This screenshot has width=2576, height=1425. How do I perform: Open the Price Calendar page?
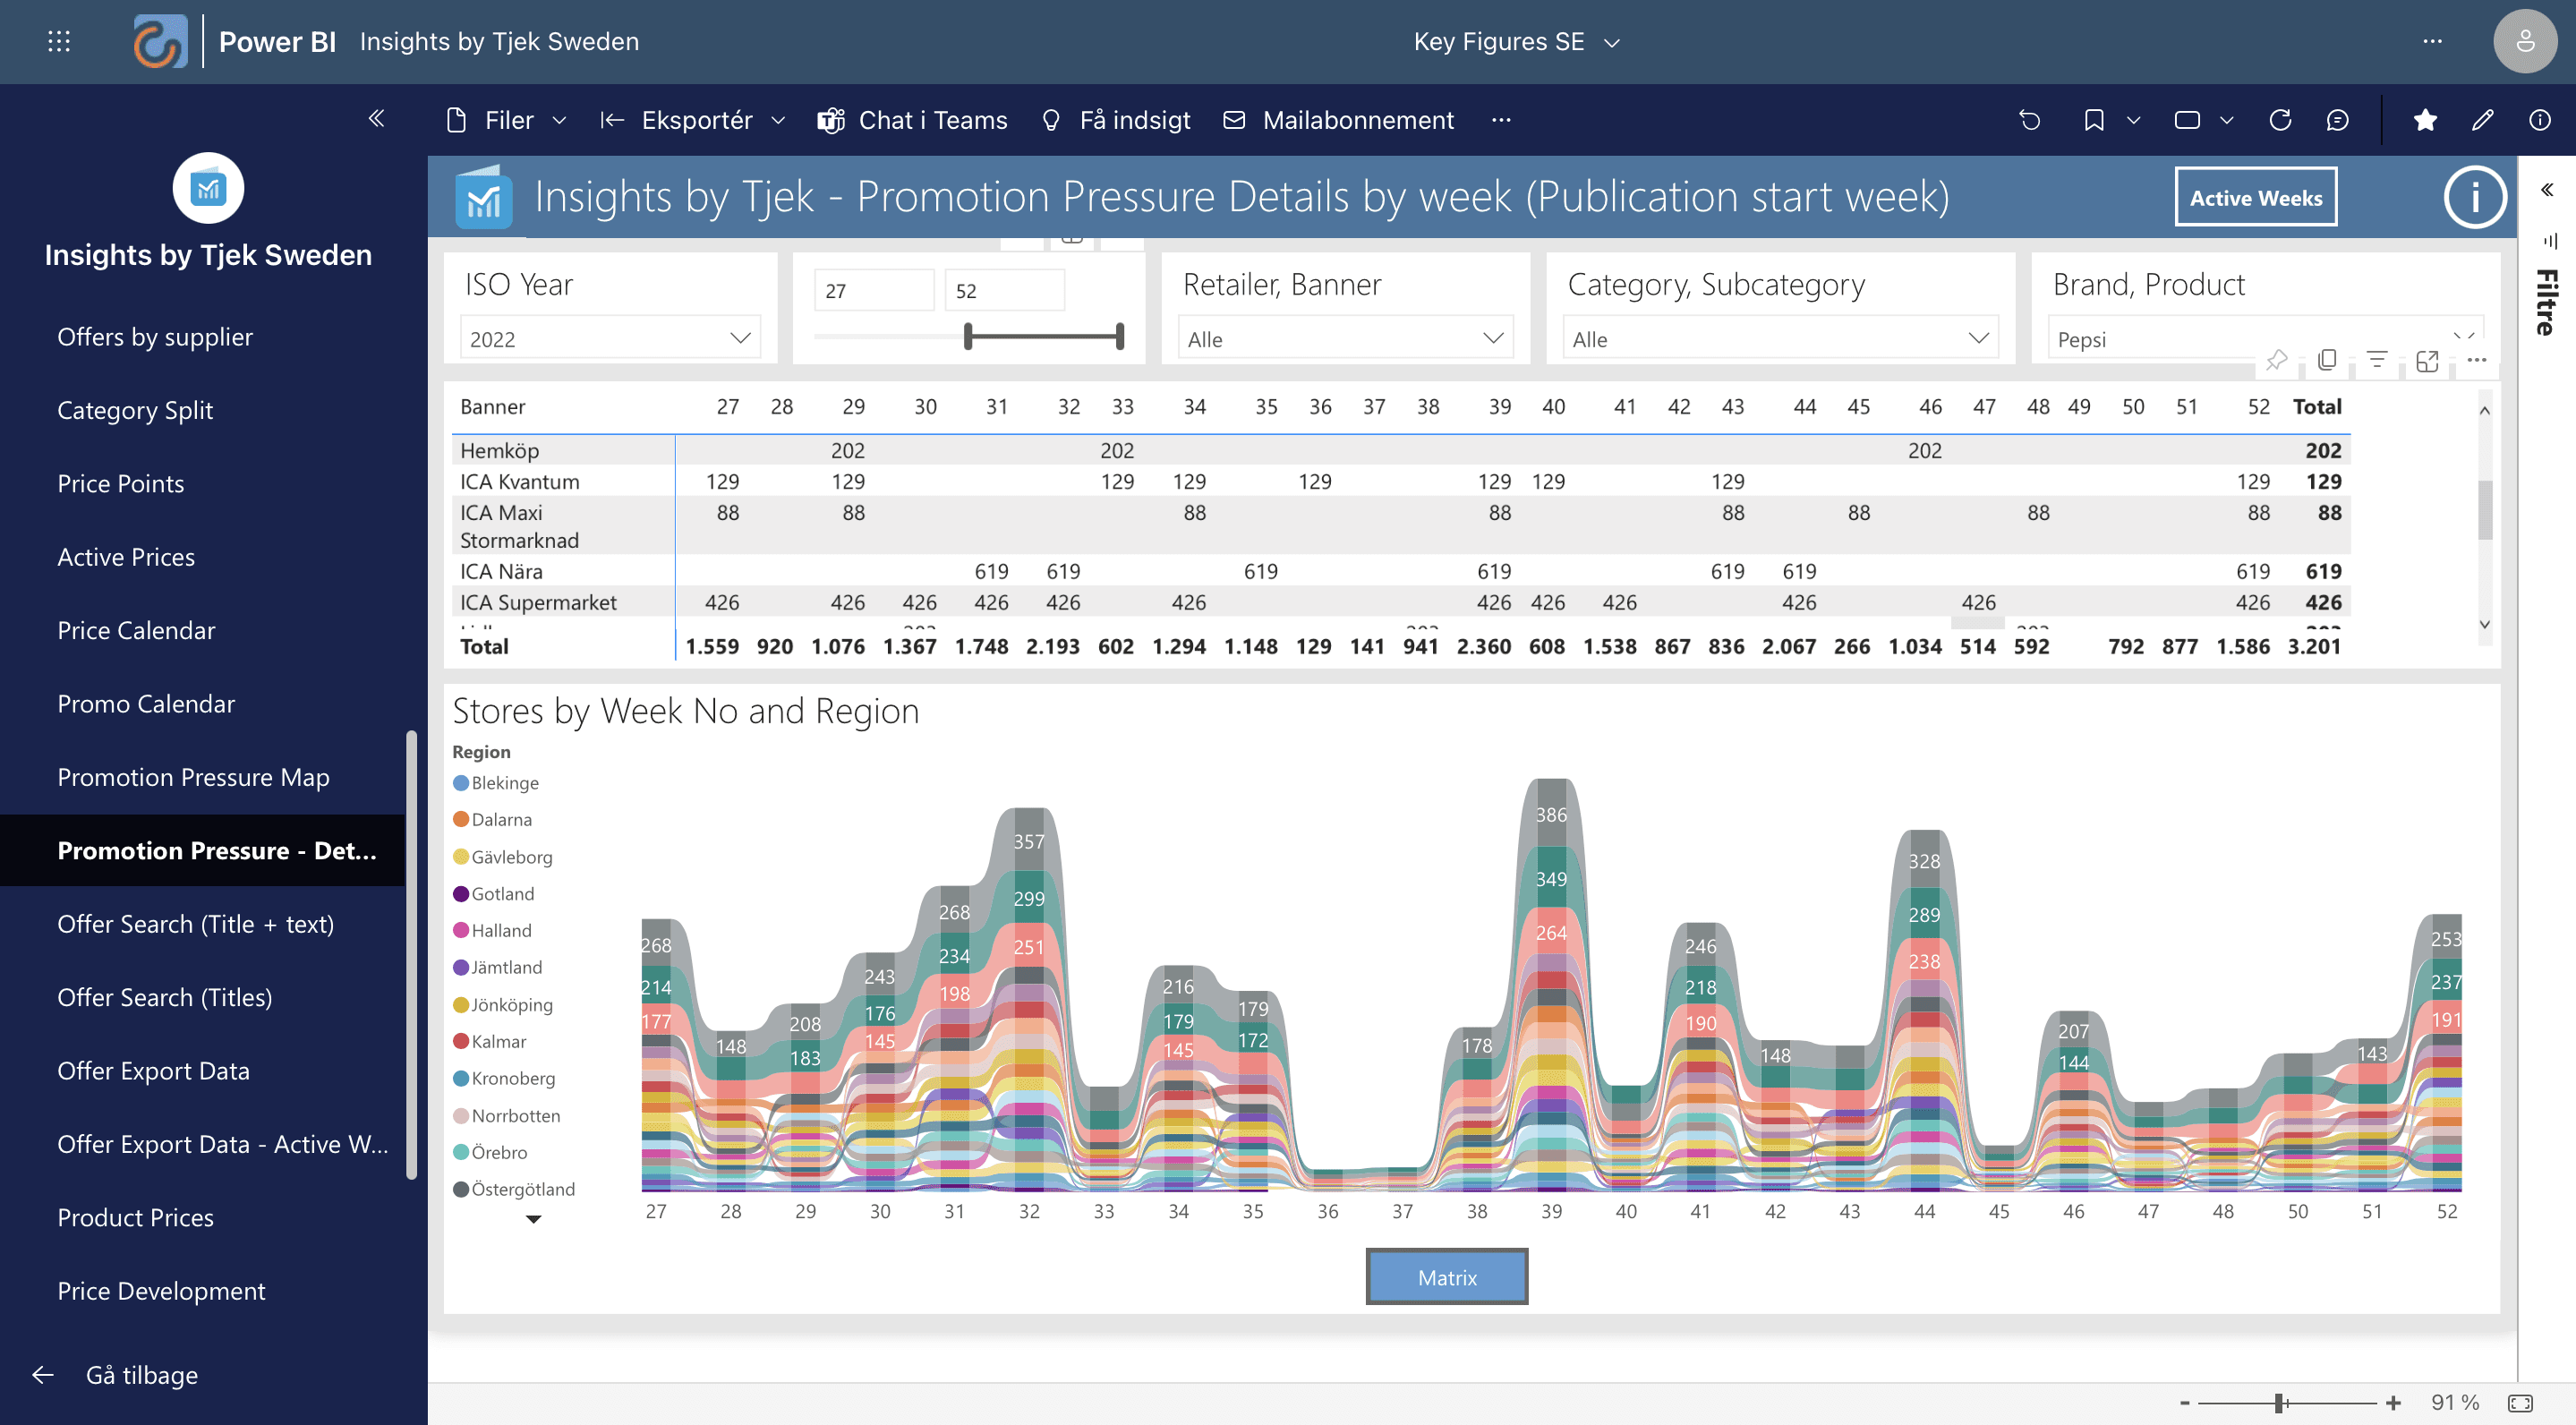pyautogui.click(x=136, y=630)
